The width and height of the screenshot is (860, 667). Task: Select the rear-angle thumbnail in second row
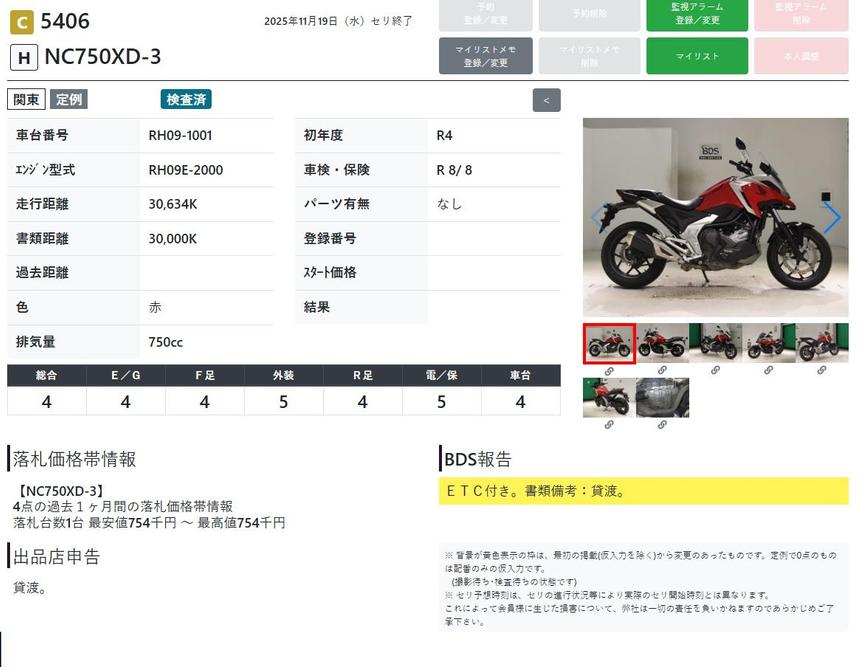coord(609,397)
